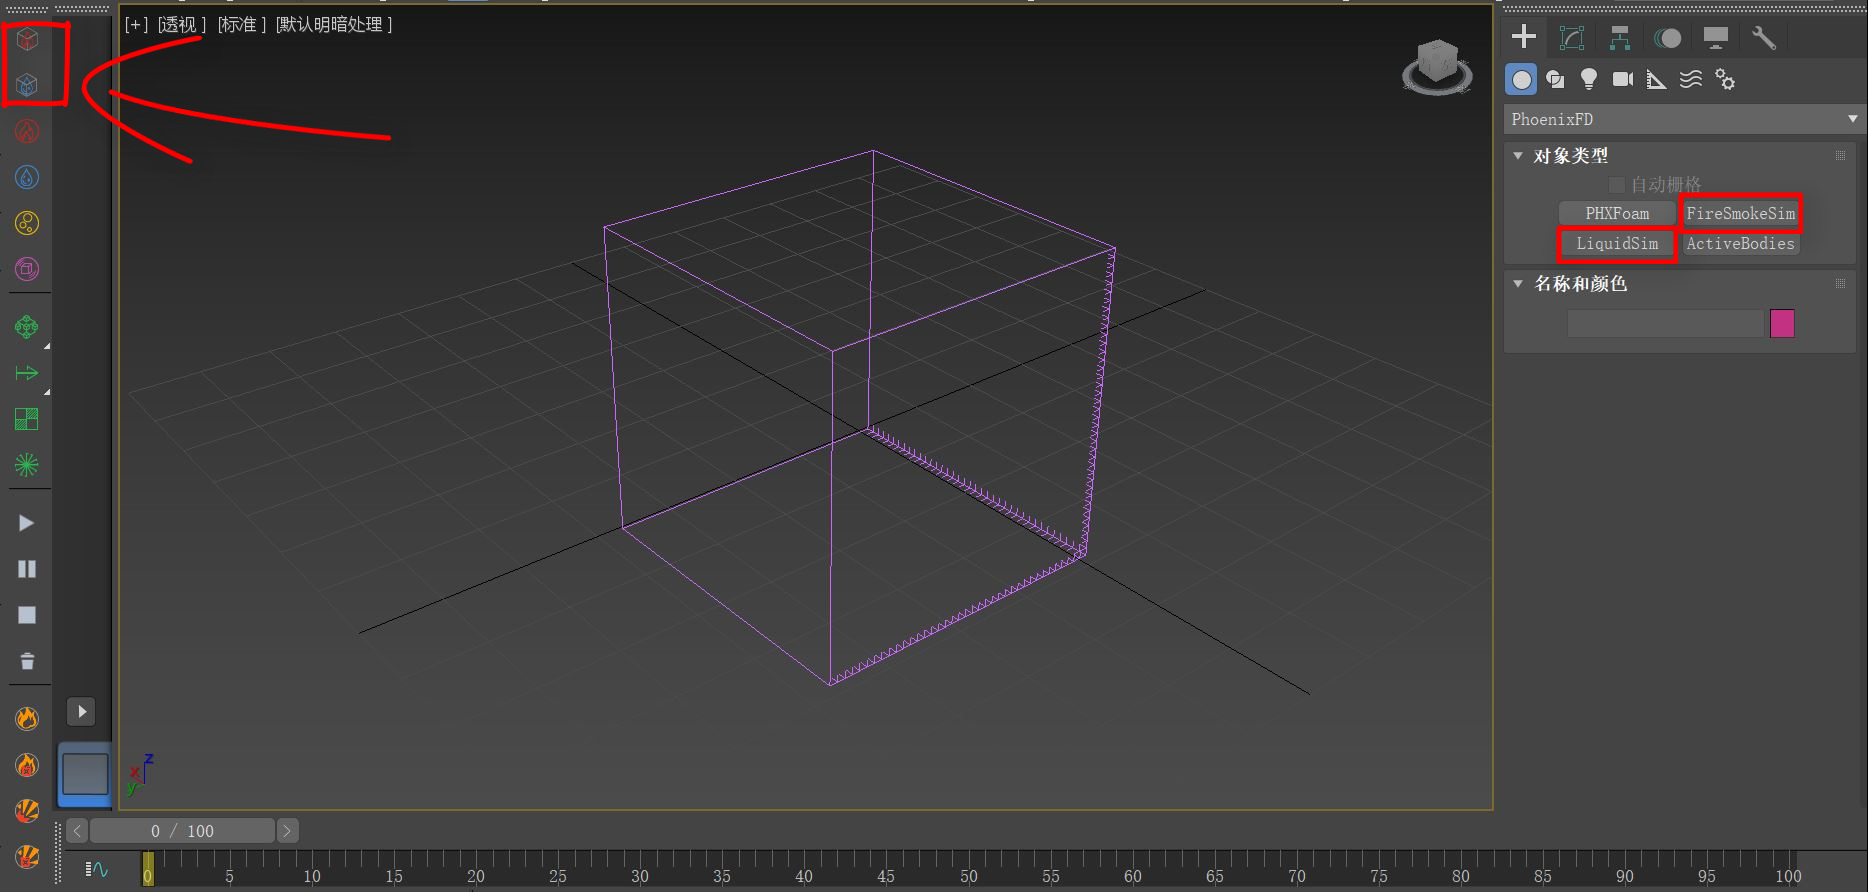Collapse the 名称和颜色 rollout
The height and width of the screenshot is (892, 1868).
[1518, 284]
